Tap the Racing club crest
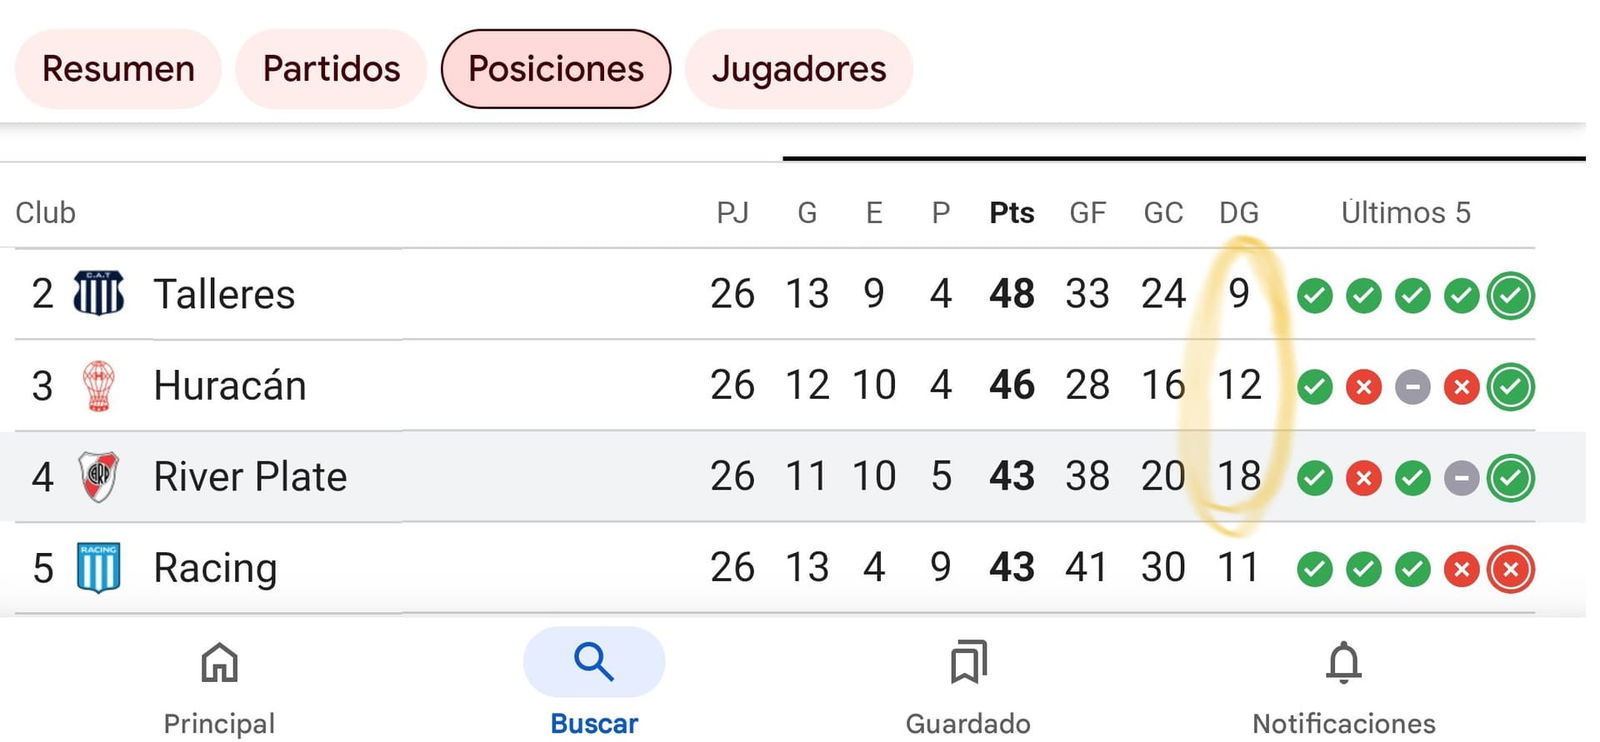 click(x=99, y=567)
